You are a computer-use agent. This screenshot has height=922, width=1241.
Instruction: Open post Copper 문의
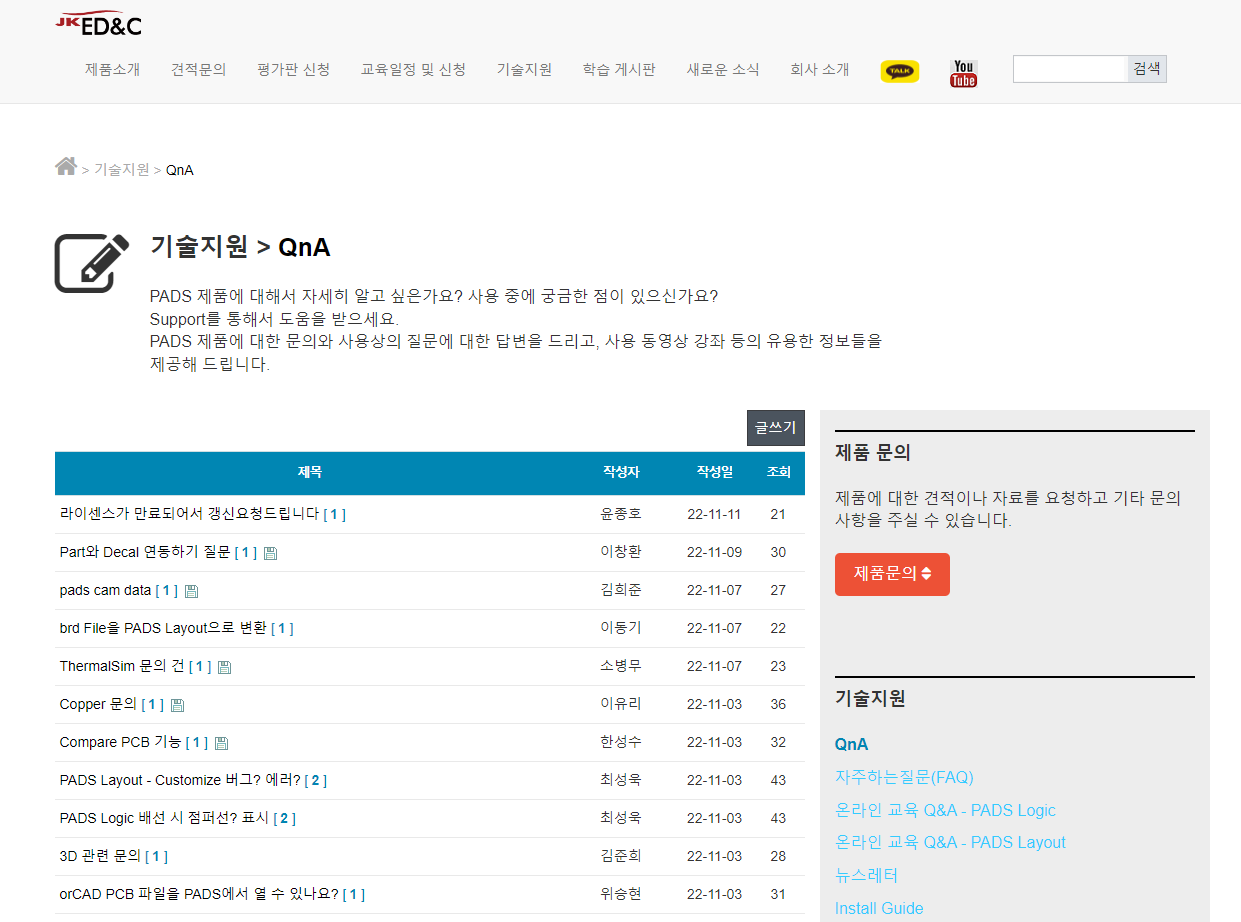click(98, 704)
